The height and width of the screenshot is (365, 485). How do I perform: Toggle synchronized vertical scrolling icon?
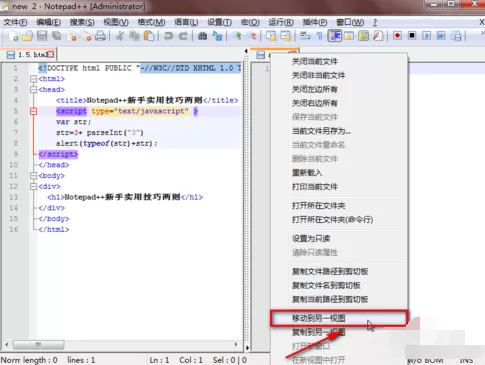(271, 35)
